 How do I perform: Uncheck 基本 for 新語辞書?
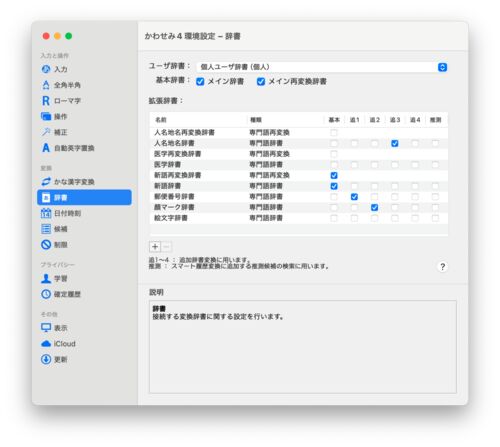point(334,186)
